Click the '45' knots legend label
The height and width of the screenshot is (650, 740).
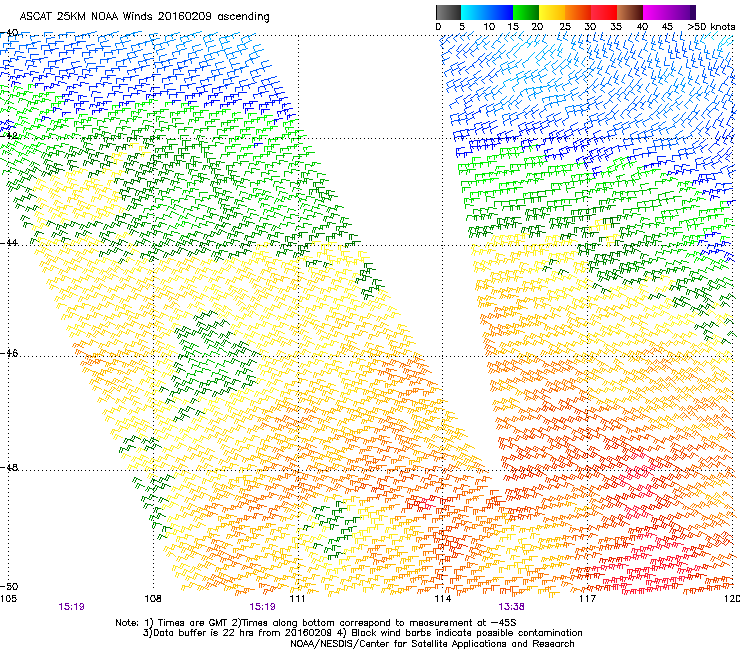[x=667, y=27]
